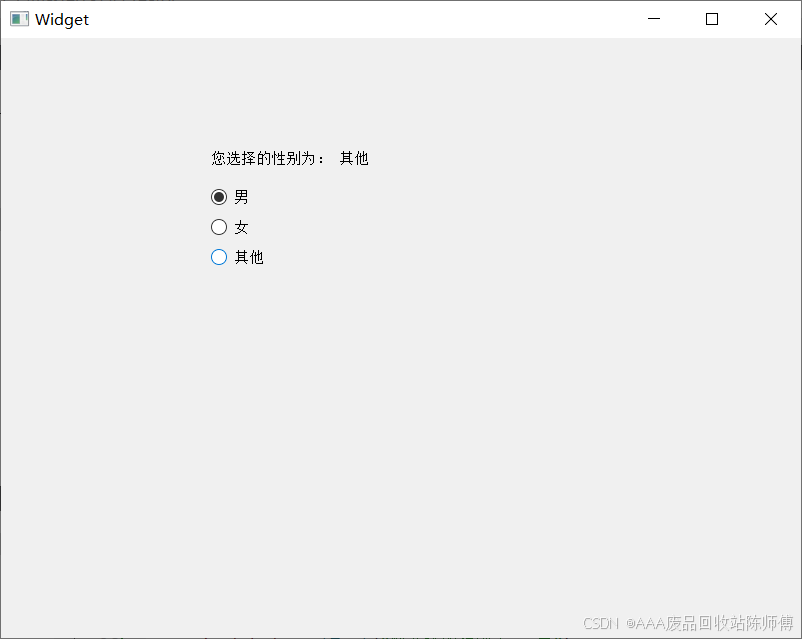This screenshot has width=802, height=639.
Task: Click the Widget title text
Action: coord(62,19)
